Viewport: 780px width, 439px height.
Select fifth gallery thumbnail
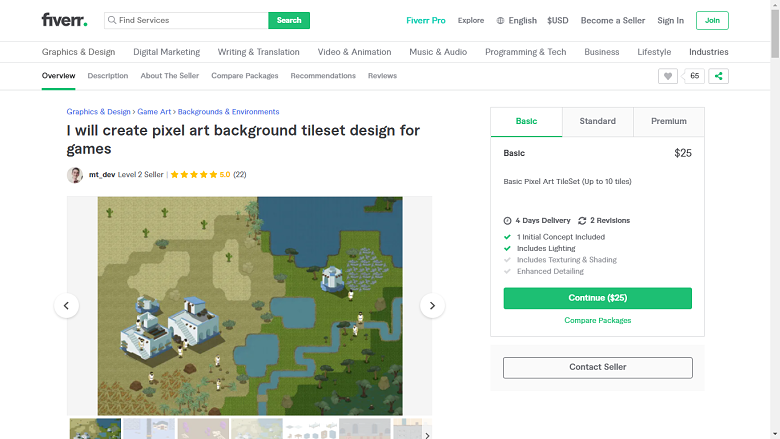(x=311, y=429)
